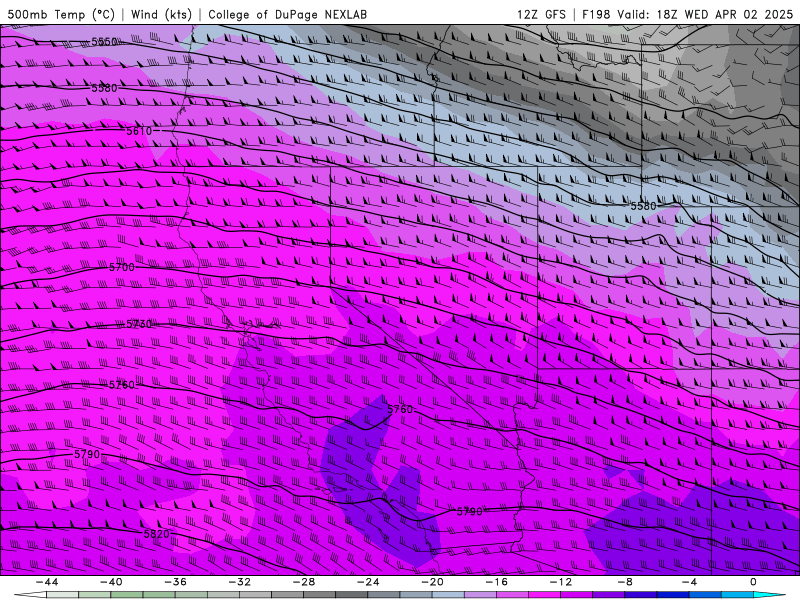Click the -4 colorbar tick label

pyautogui.click(x=690, y=582)
